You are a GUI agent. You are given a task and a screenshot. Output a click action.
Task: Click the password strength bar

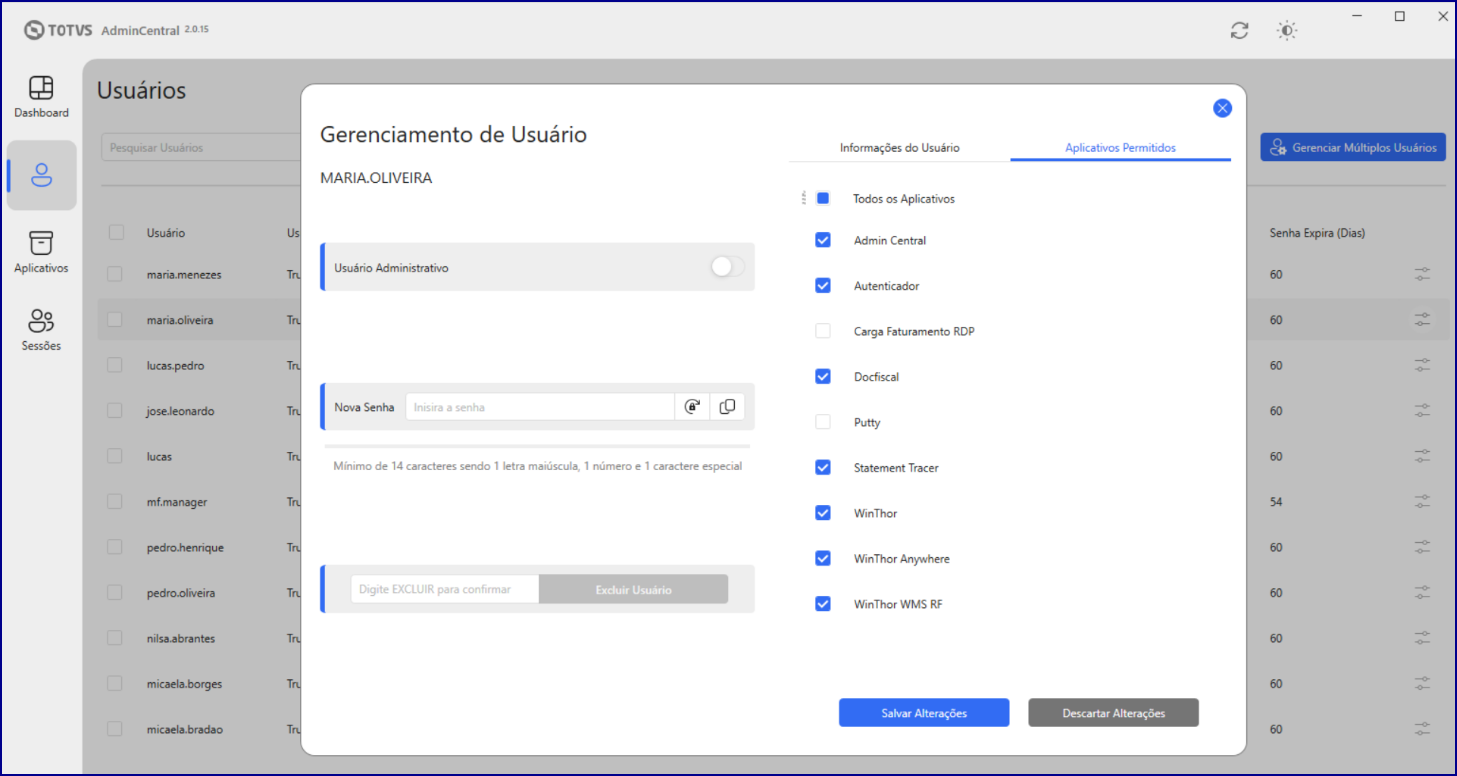tap(537, 446)
